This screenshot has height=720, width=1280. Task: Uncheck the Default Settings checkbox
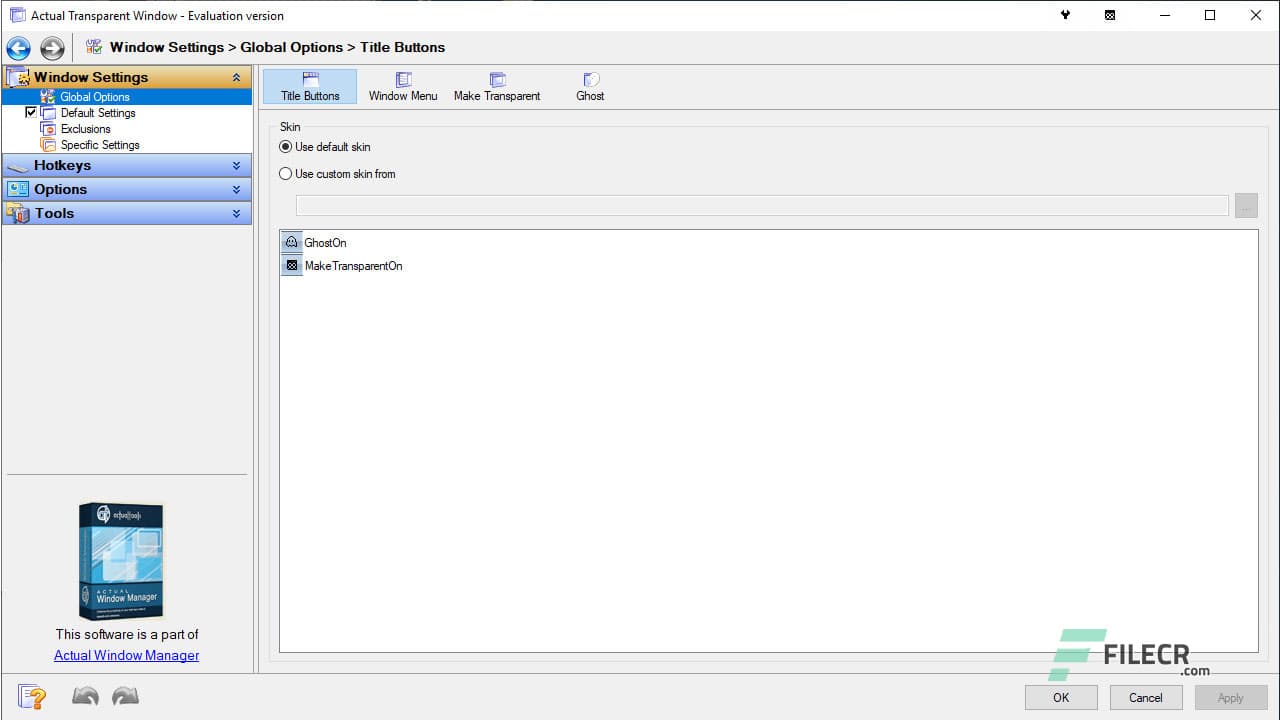(31, 112)
